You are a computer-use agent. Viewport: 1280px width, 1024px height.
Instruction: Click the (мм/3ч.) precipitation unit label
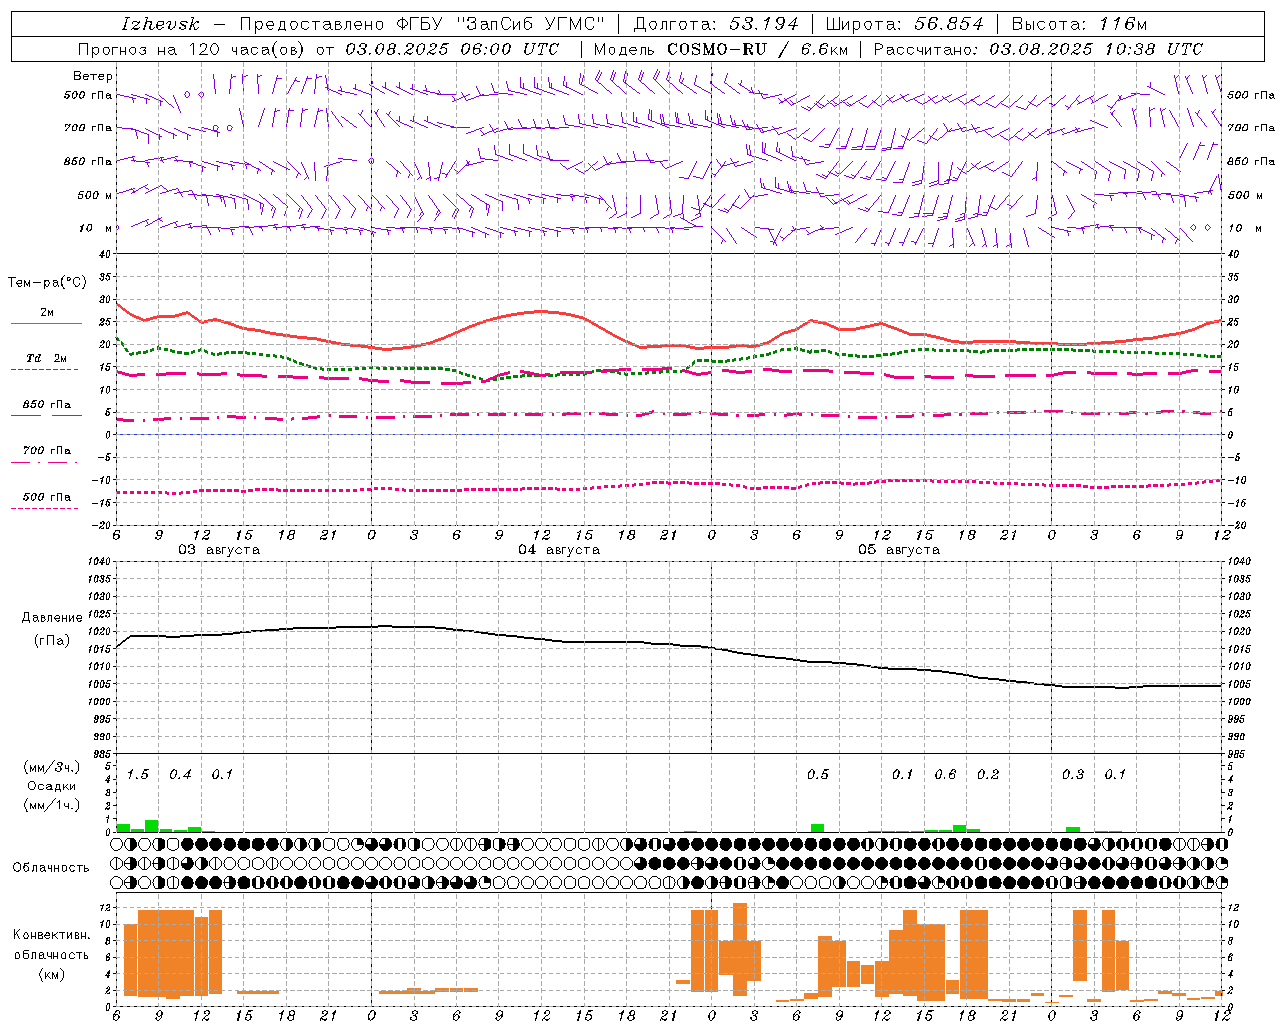[51, 768]
